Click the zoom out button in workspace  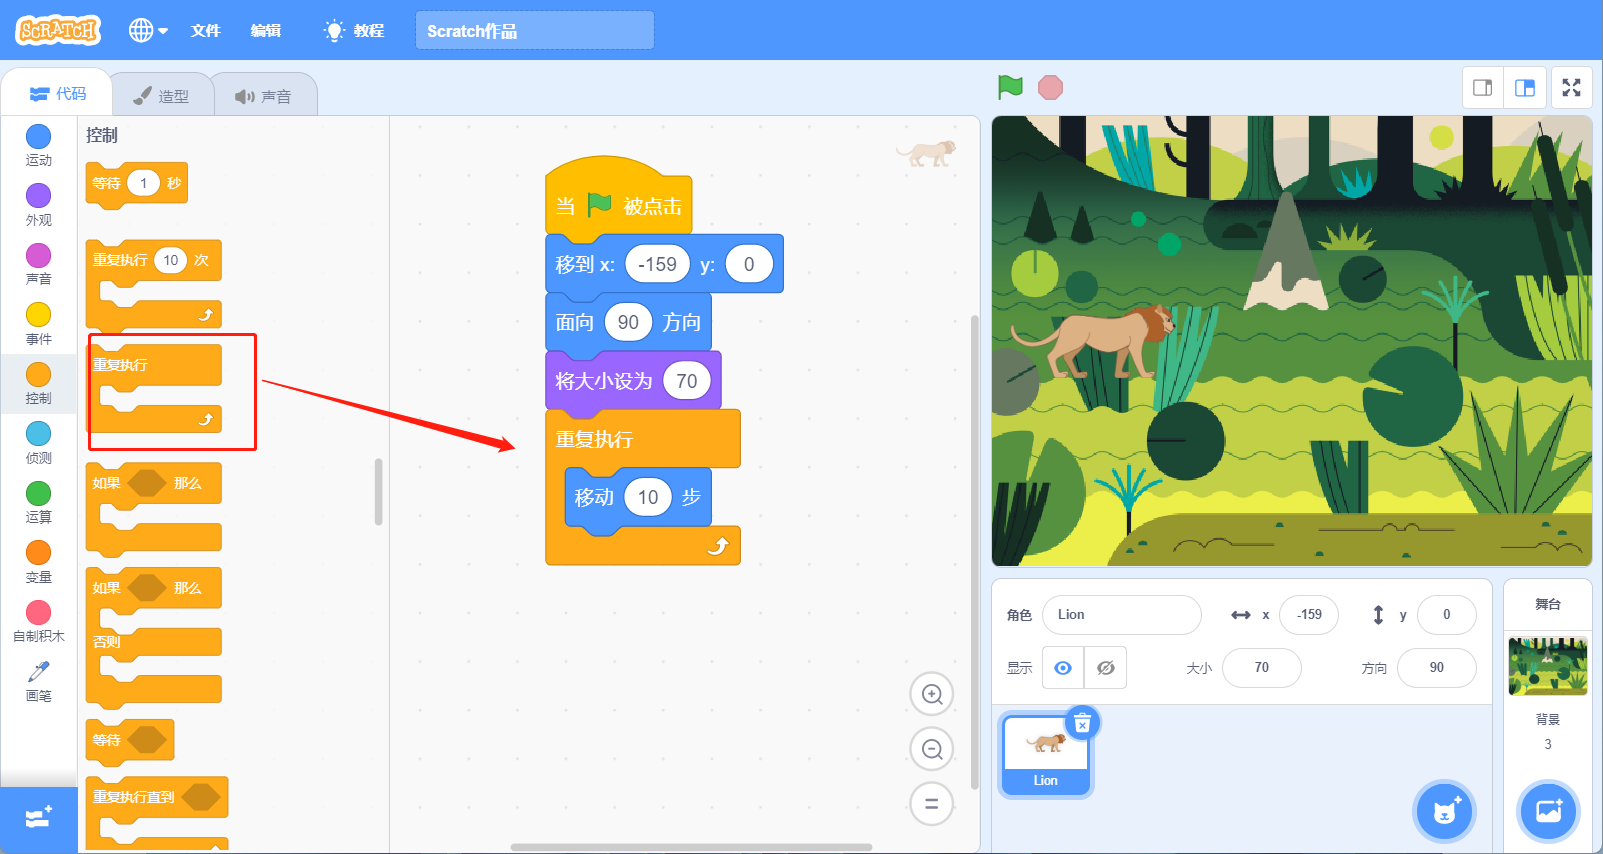coord(932,749)
